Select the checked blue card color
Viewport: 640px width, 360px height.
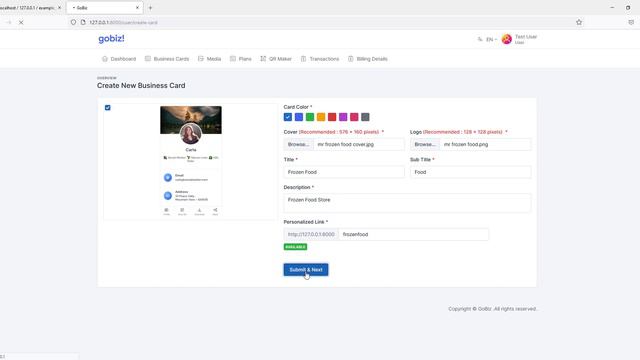(x=288, y=117)
